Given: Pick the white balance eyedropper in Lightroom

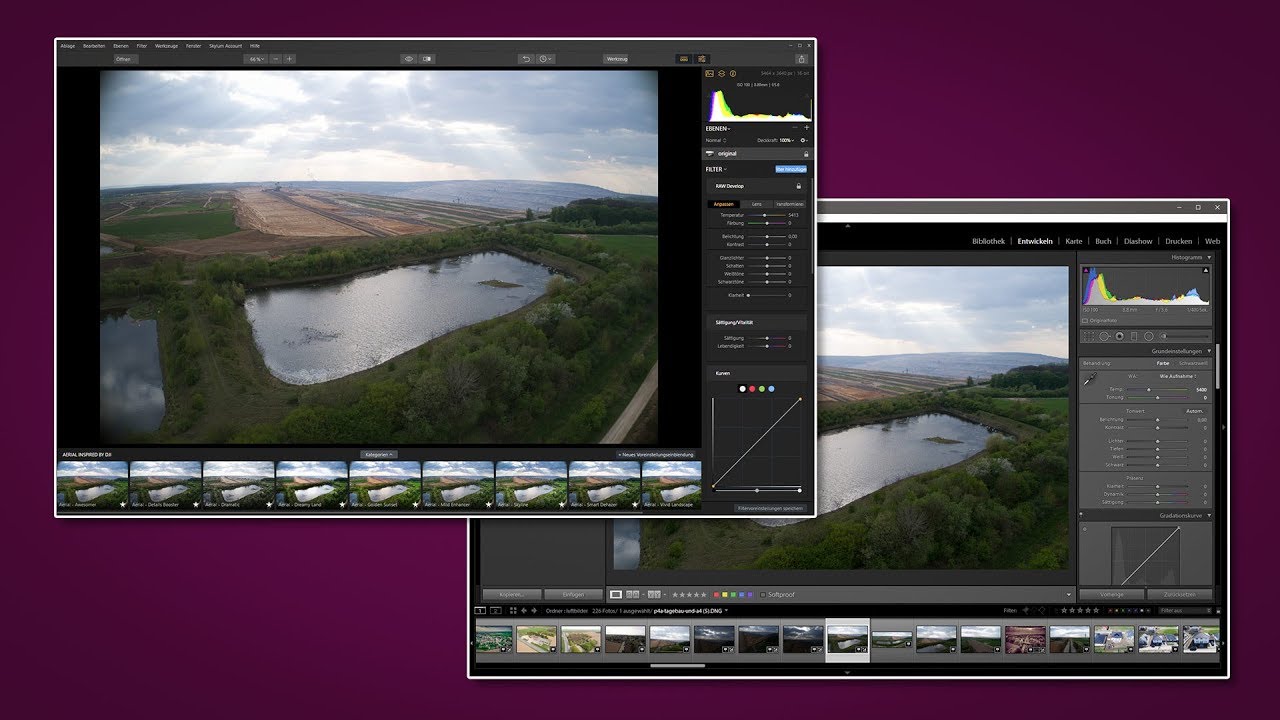Looking at the screenshot, I should click(x=1090, y=378).
